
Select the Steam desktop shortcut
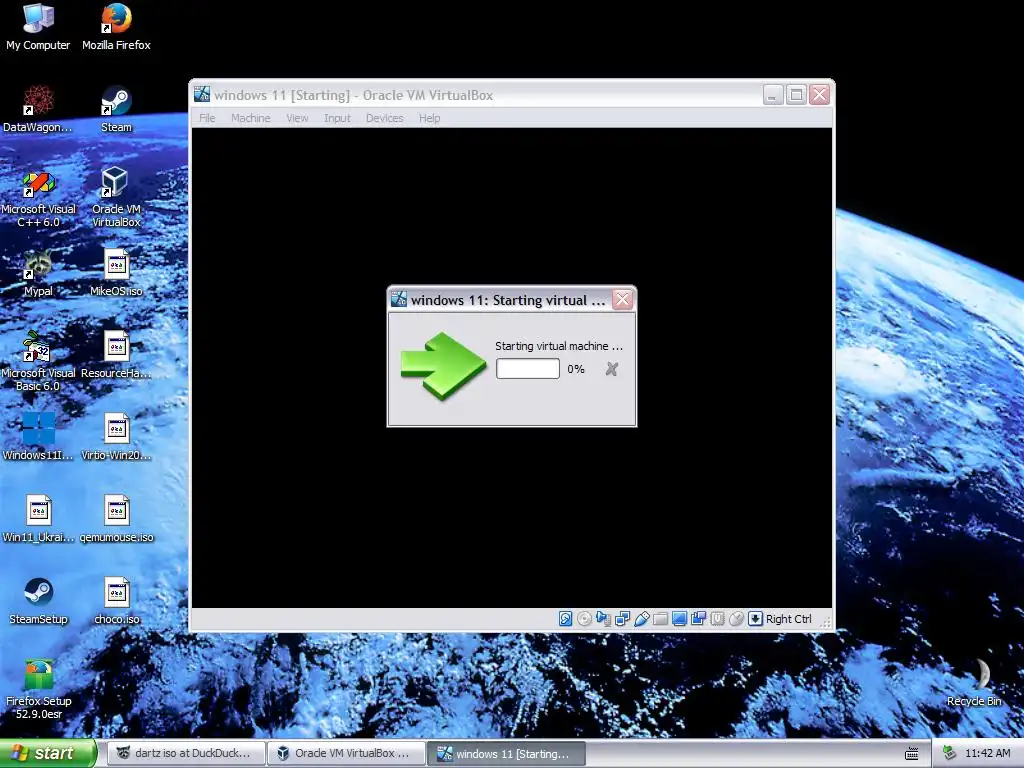click(116, 109)
